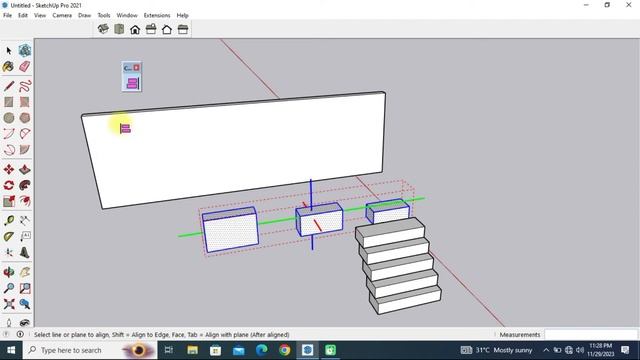Select the Arc tool

pos(9,134)
